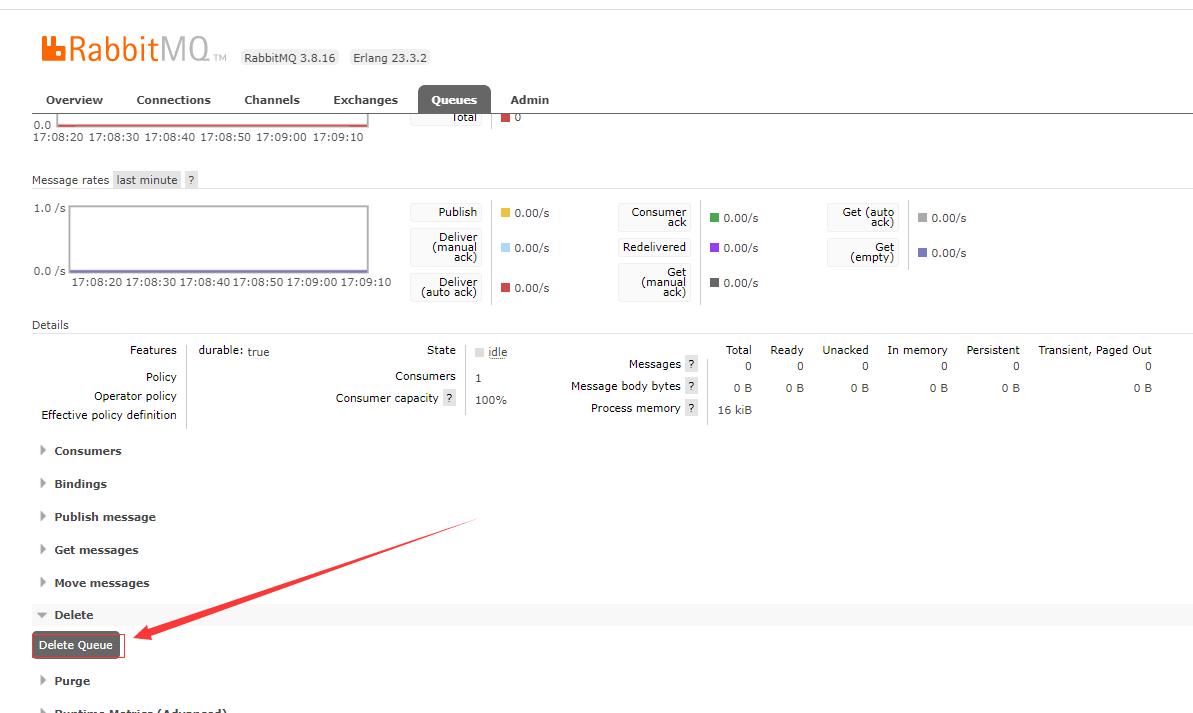This screenshot has width=1193, height=713.
Task: Click the Message rates chart area
Action: pyautogui.click(x=219, y=238)
